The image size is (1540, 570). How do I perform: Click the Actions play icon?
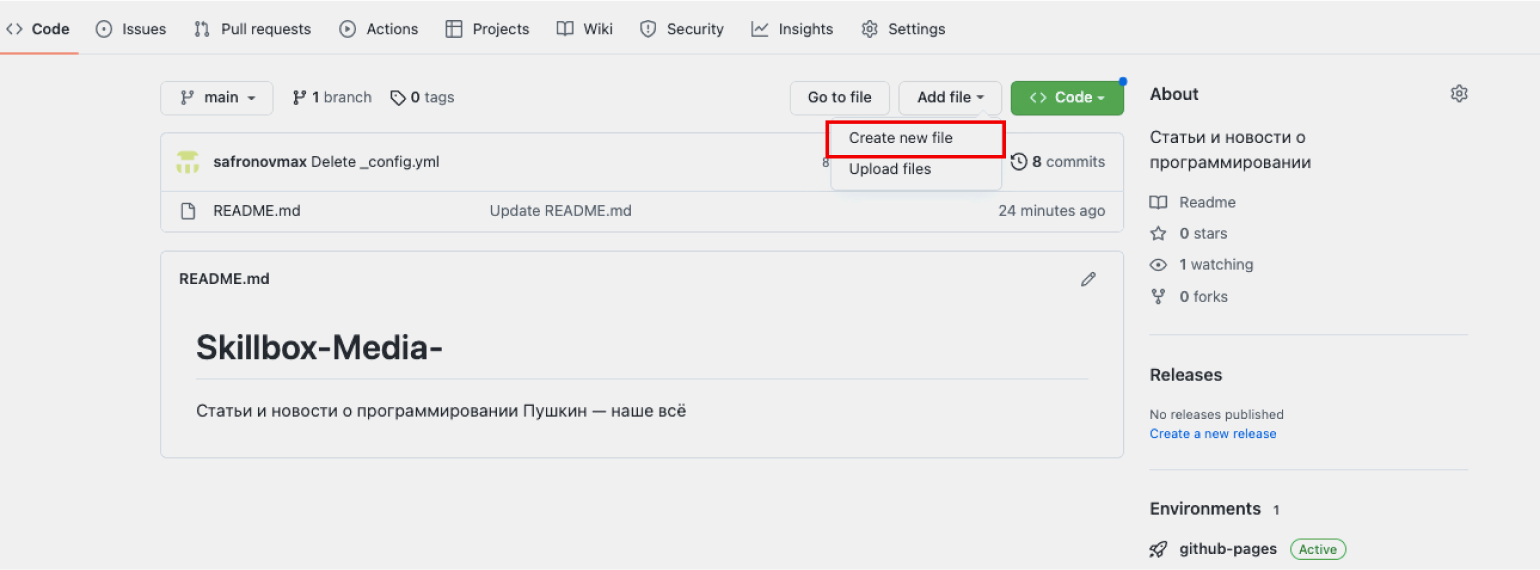(348, 29)
